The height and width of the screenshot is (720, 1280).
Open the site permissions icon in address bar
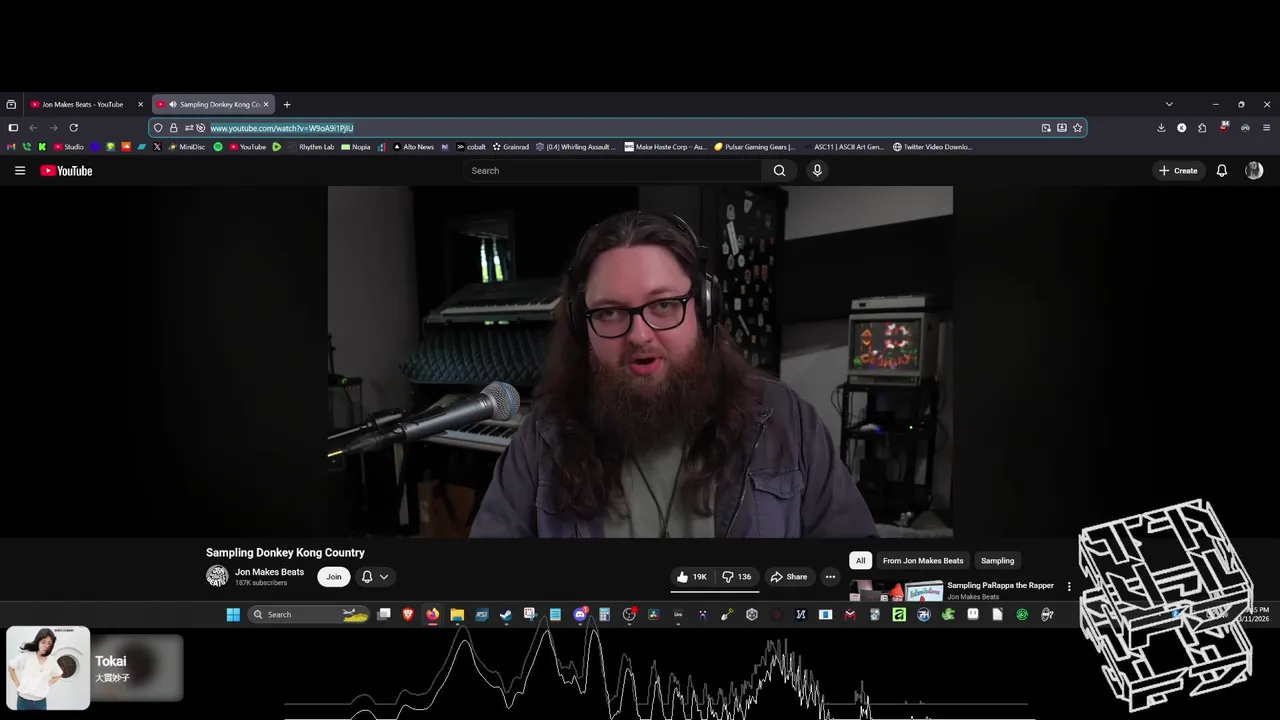pos(188,128)
